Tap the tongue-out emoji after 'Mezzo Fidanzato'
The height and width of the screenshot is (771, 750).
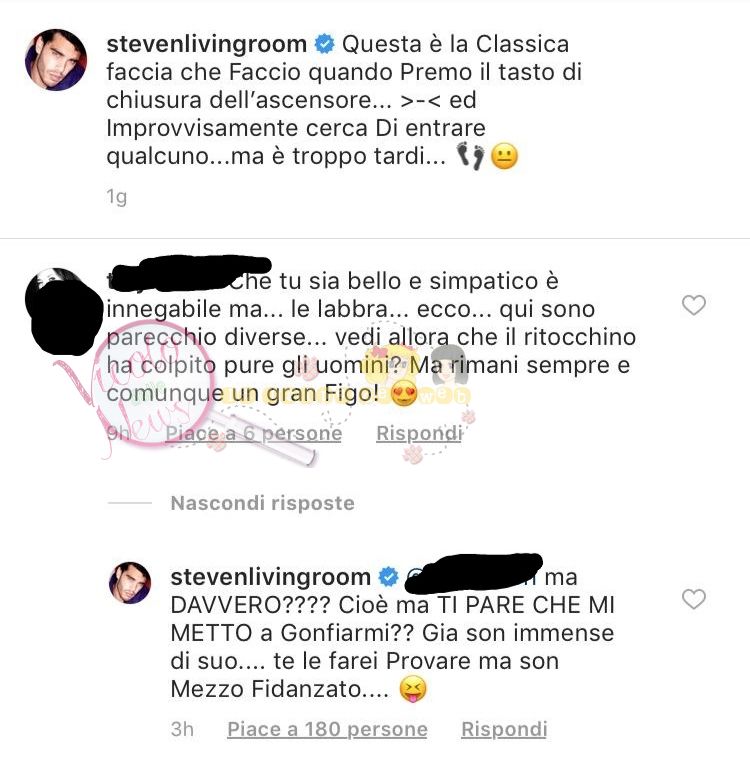(413, 689)
